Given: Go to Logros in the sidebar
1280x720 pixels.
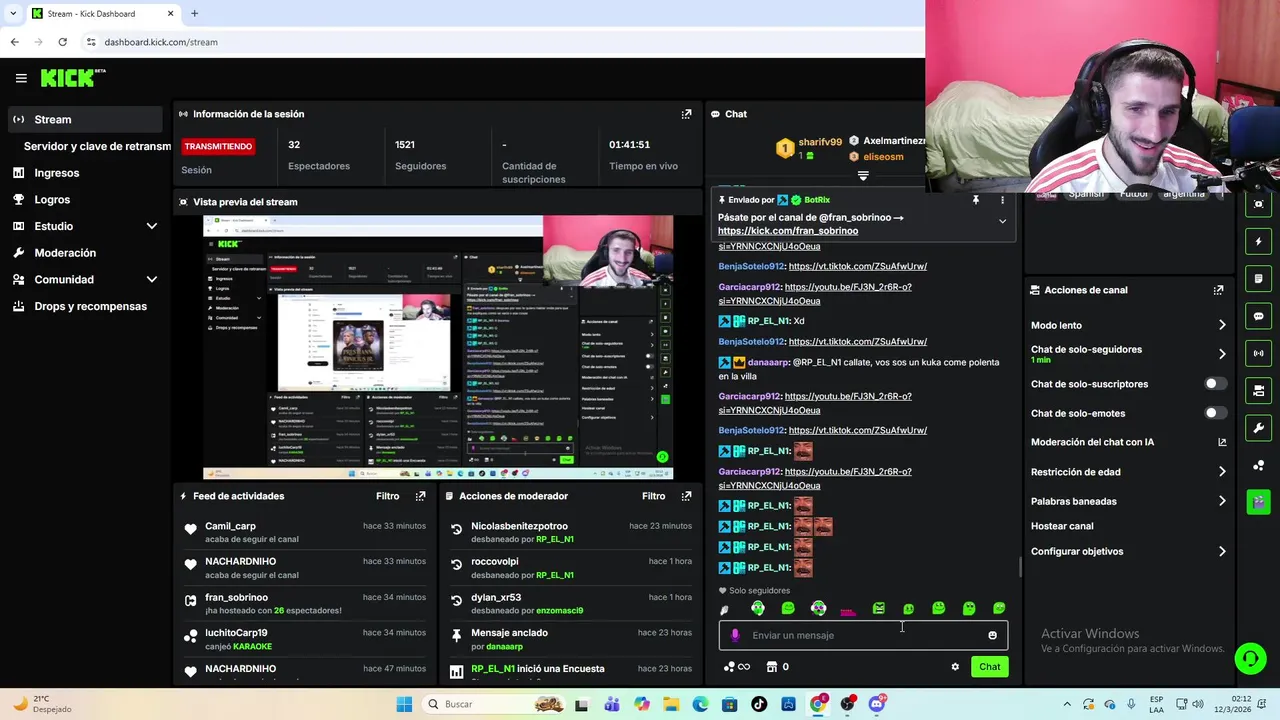Looking at the screenshot, I should (x=52, y=200).
